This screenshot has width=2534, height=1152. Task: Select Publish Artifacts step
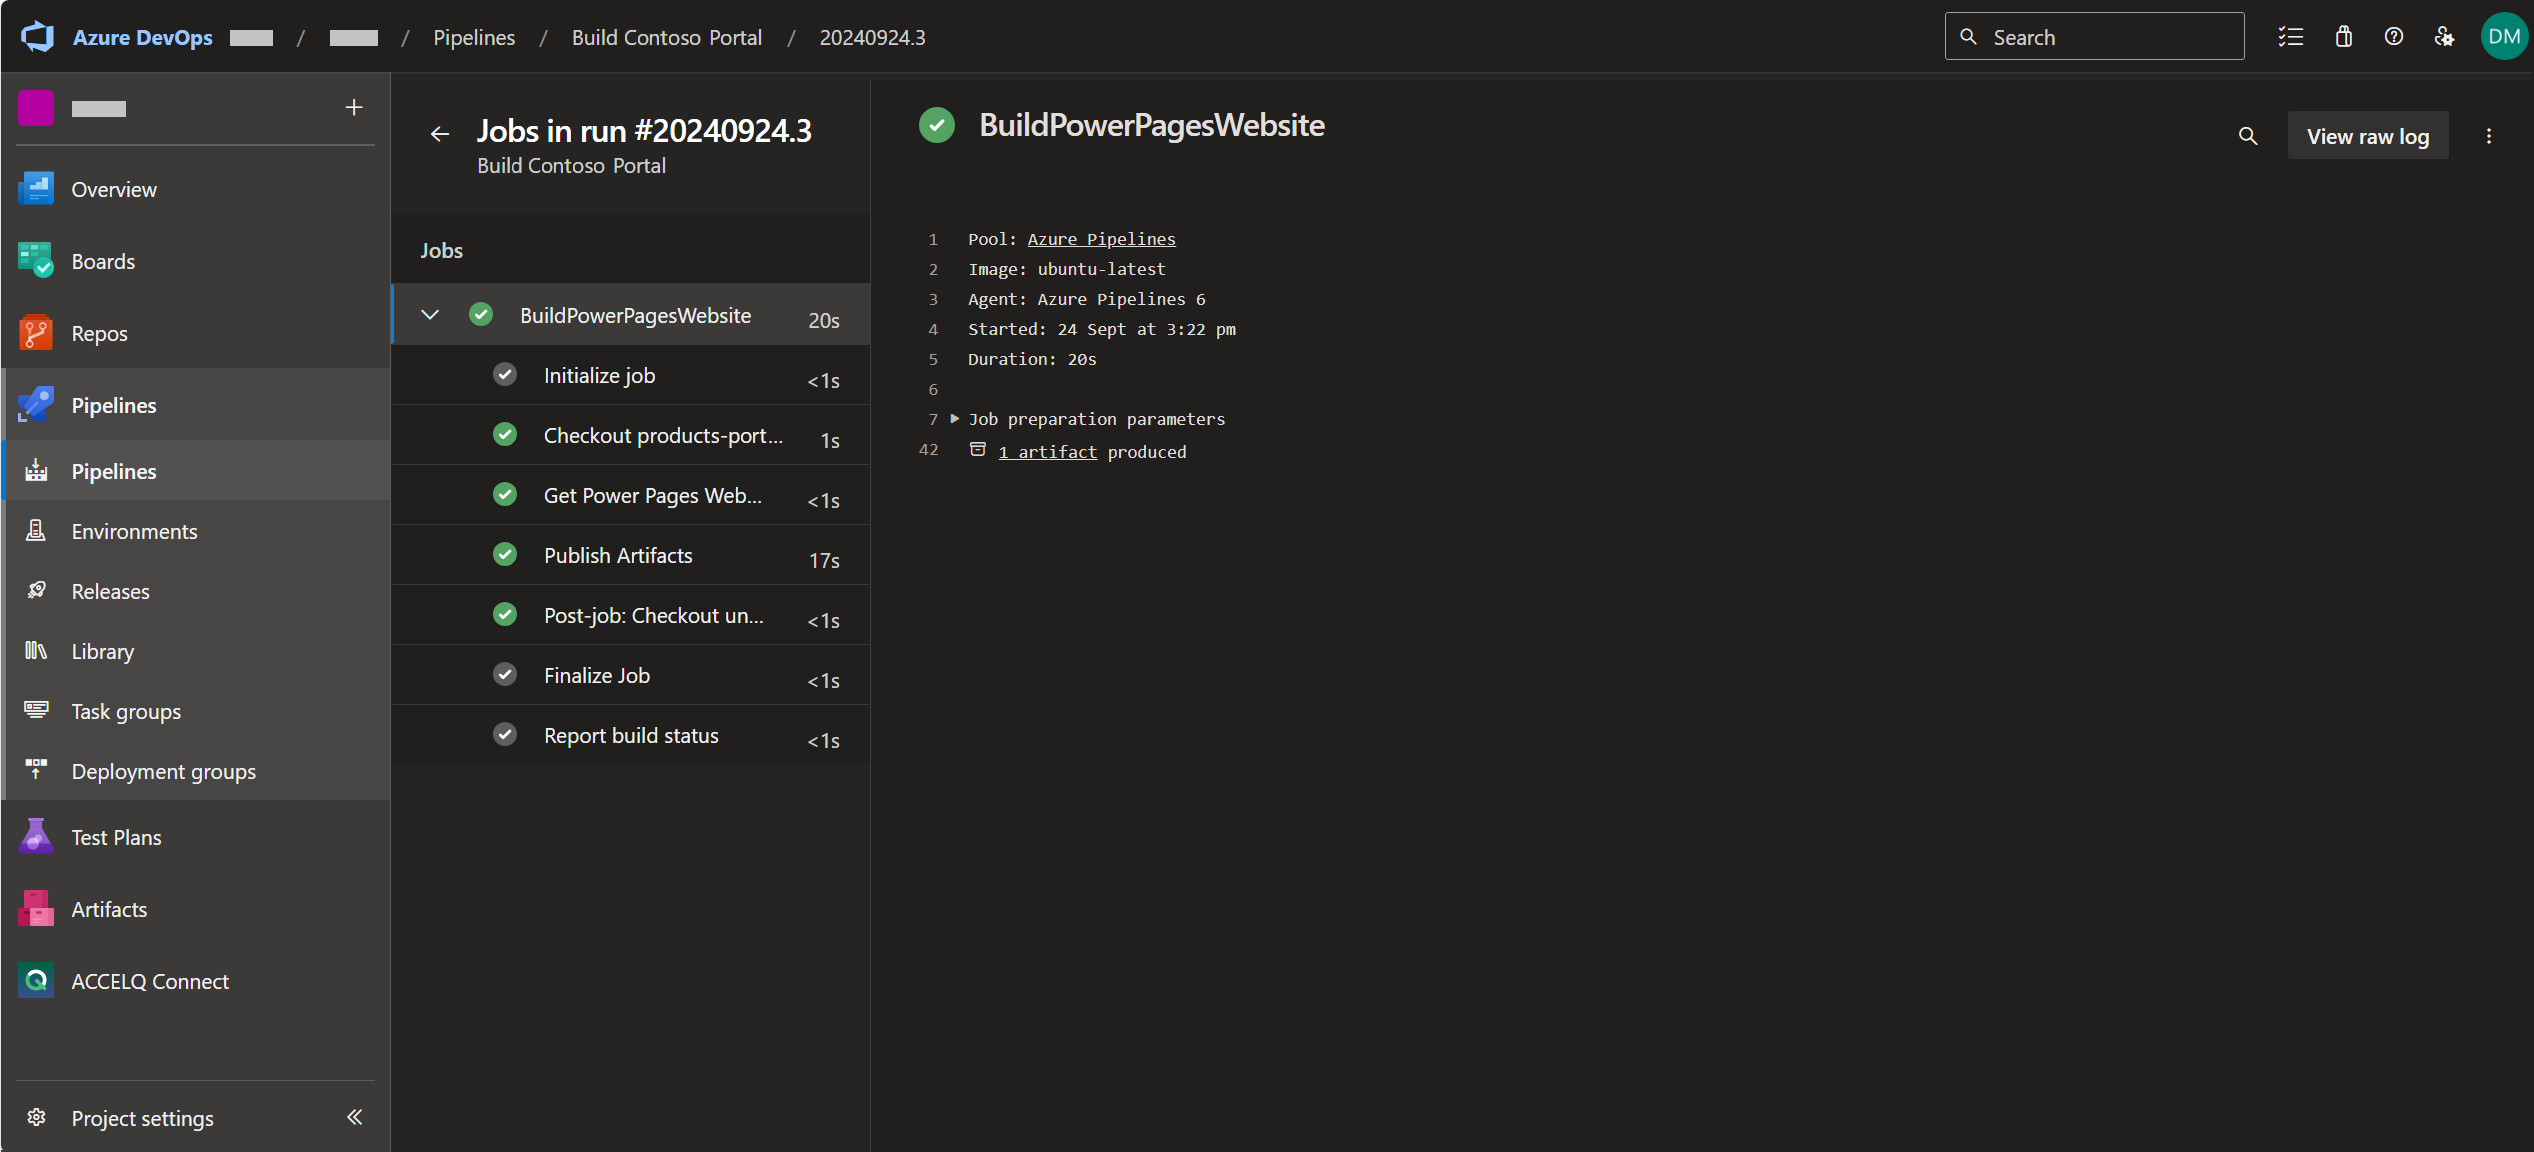coord(617,555)
